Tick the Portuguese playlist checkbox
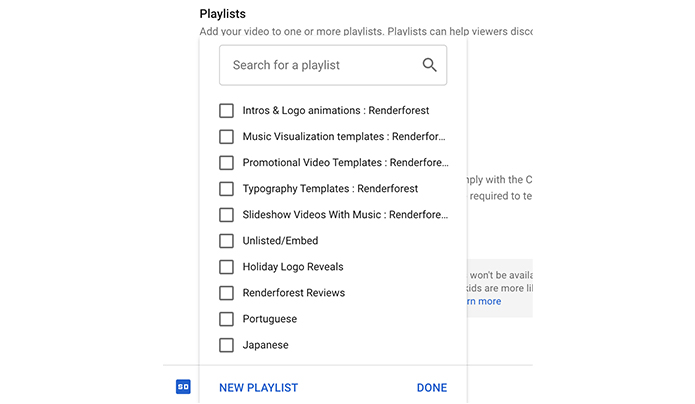695x404 pixels. click(x=226, y=319)
